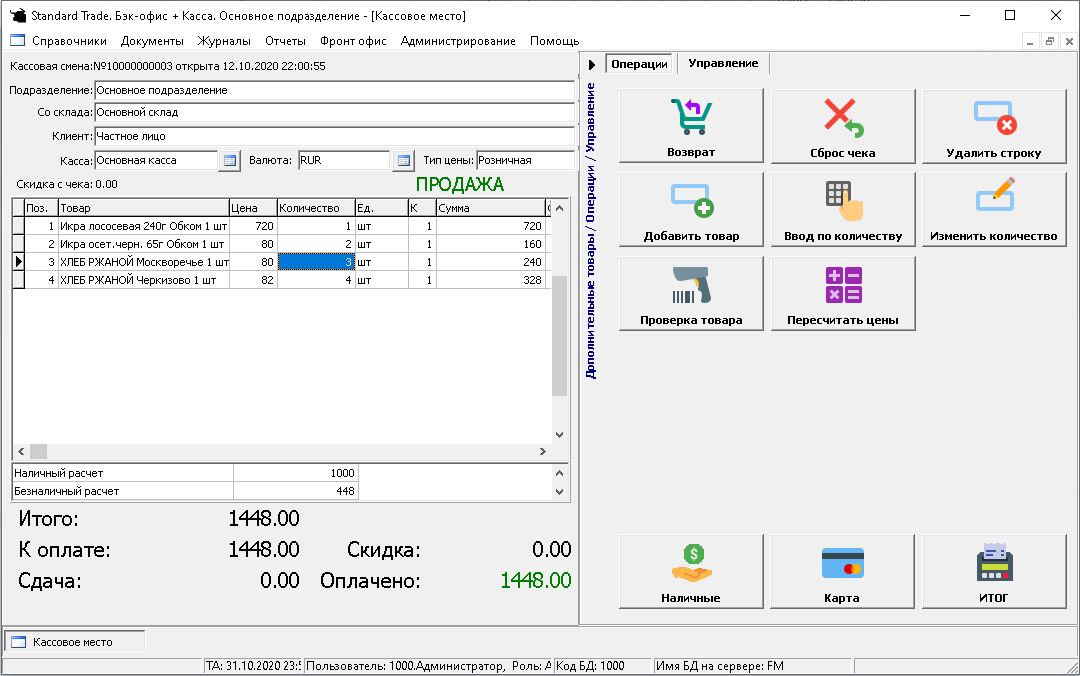The image size is (1080, 676).
Task: Open the Валюта selection button
Action: click(x=403, y=160)
